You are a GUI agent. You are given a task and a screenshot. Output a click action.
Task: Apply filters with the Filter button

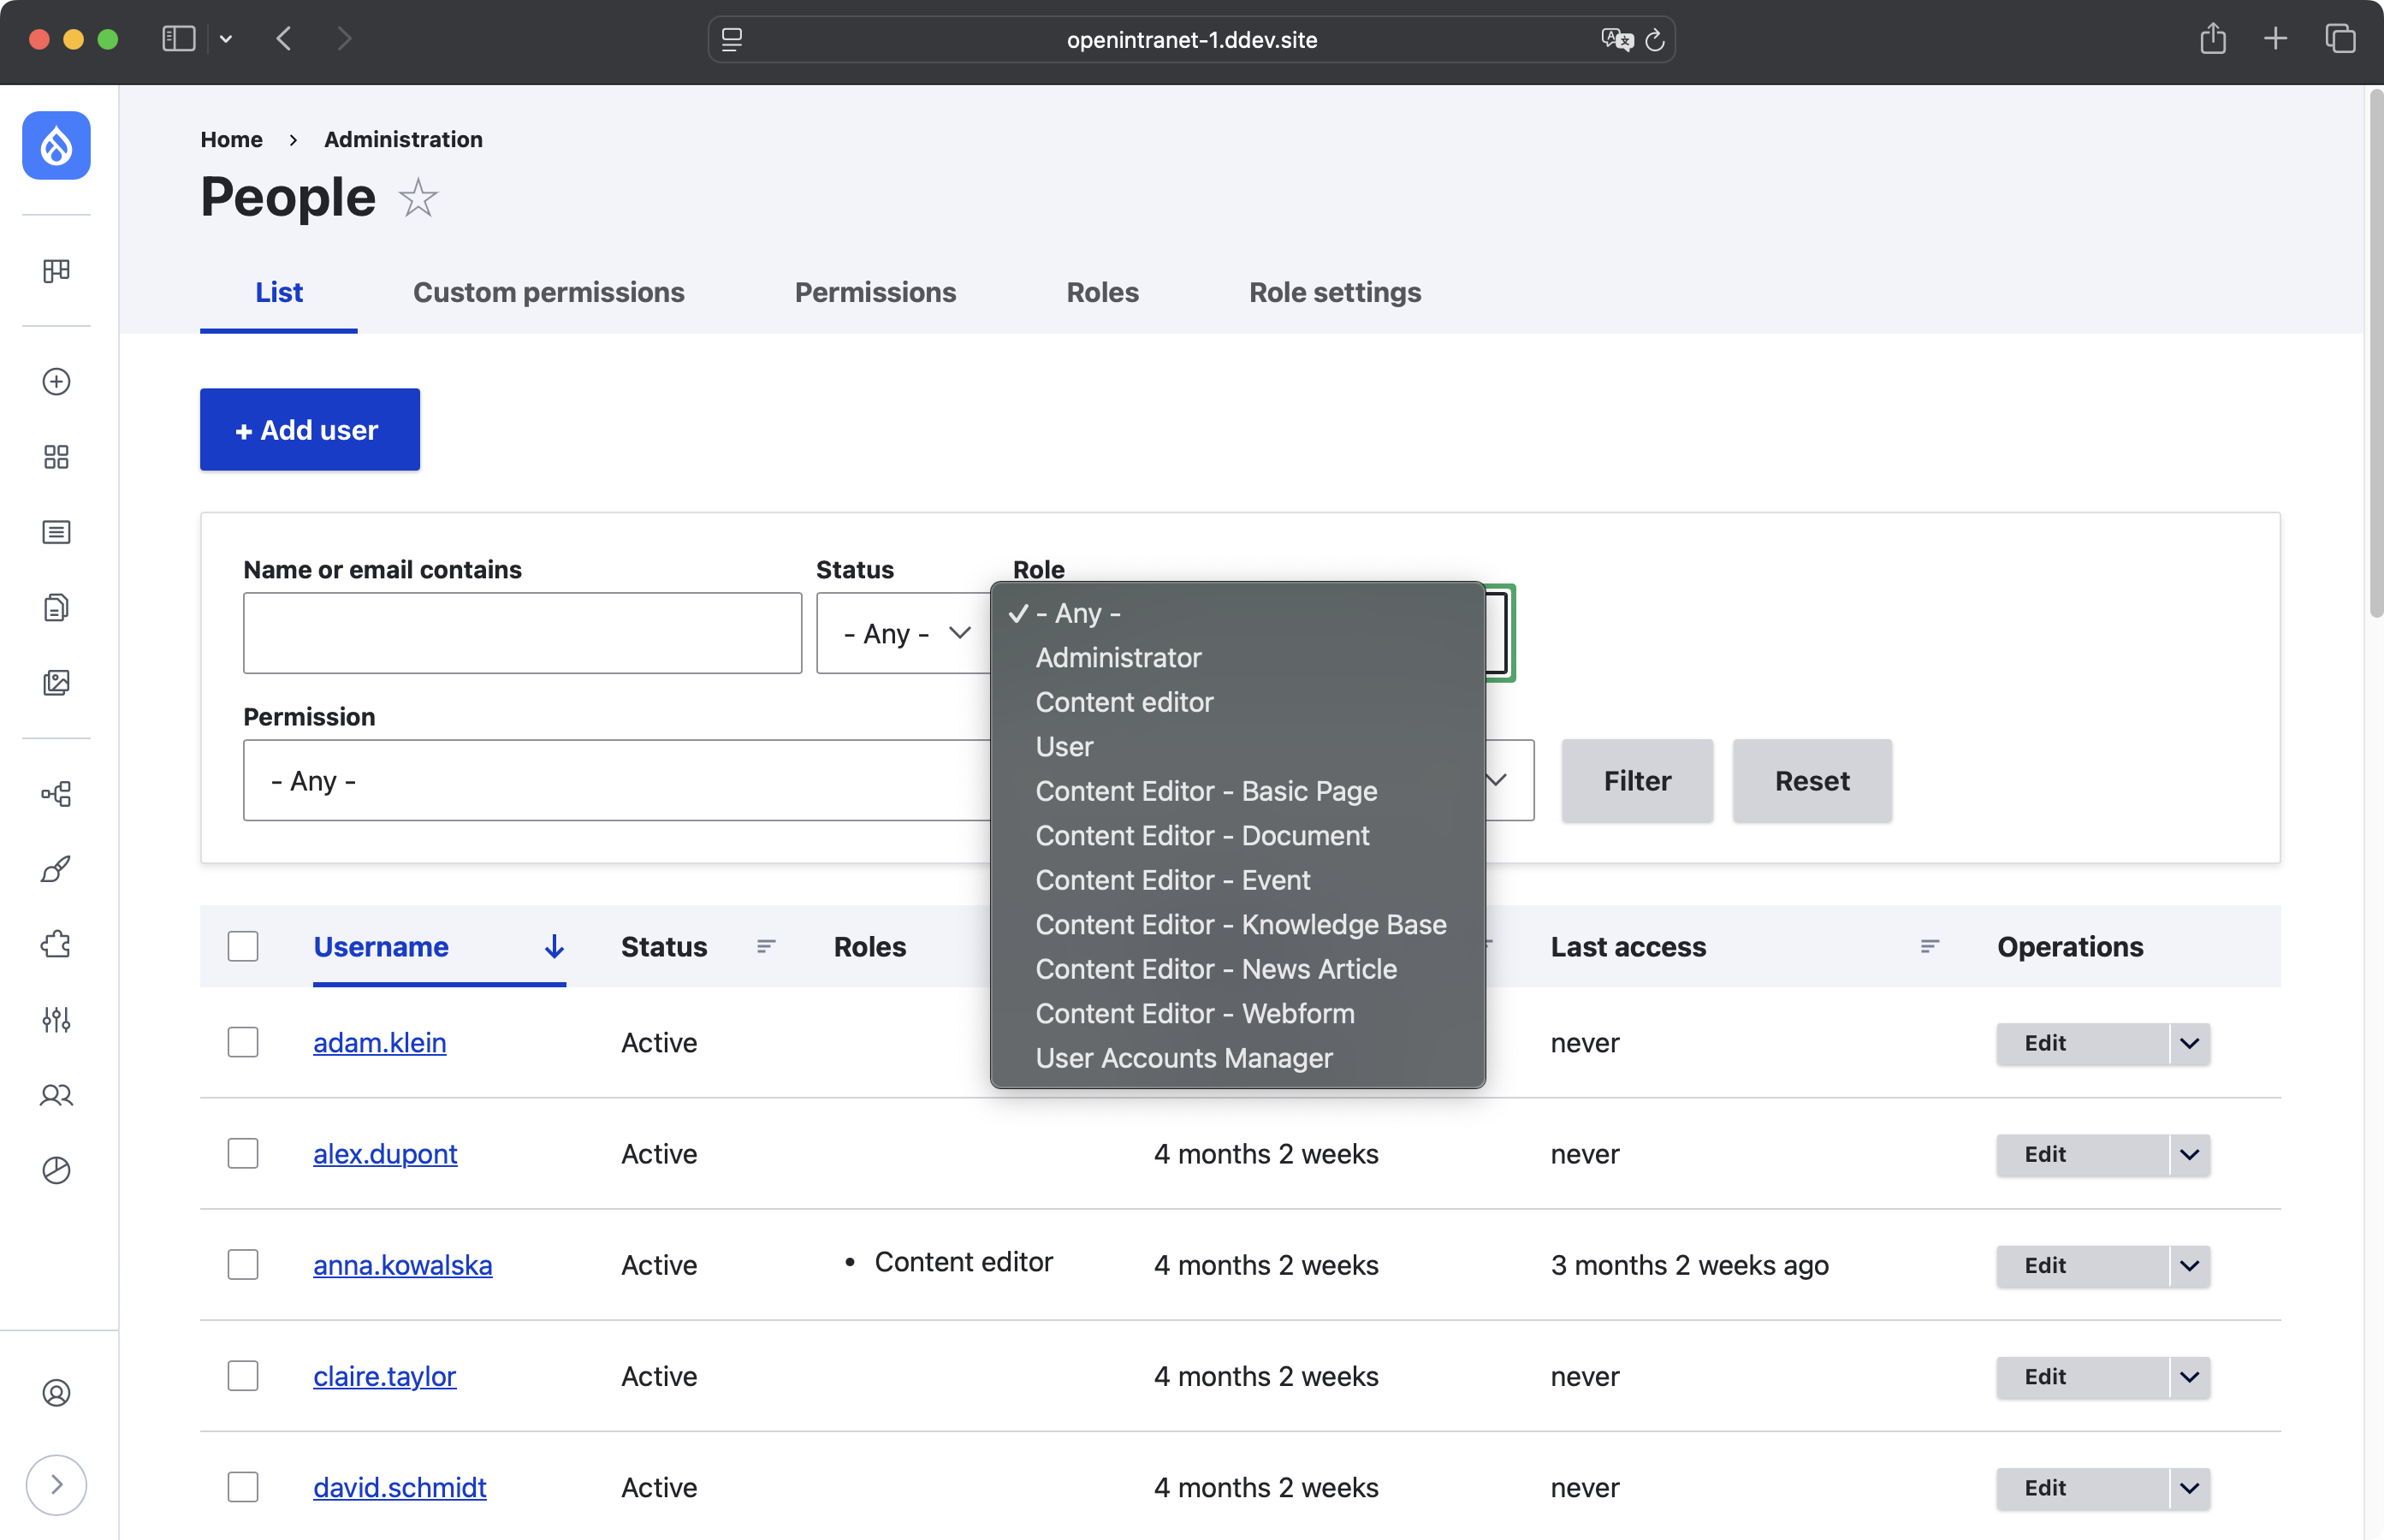pos(1637,781)
